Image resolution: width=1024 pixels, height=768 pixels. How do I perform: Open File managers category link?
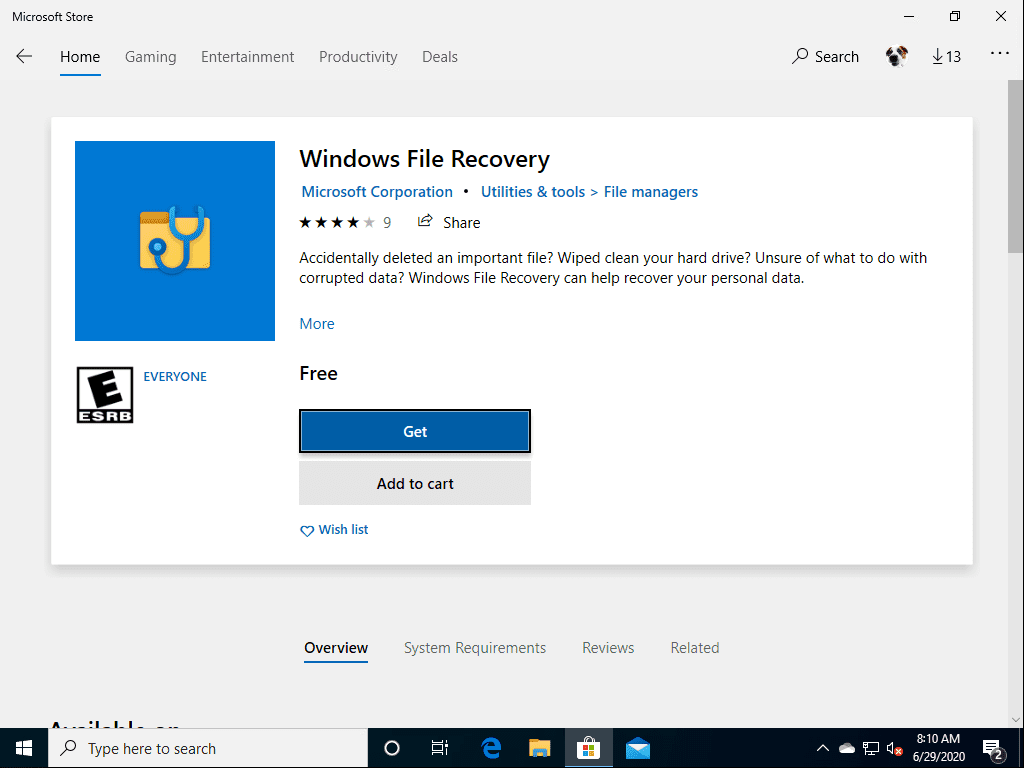coord(651,192)
